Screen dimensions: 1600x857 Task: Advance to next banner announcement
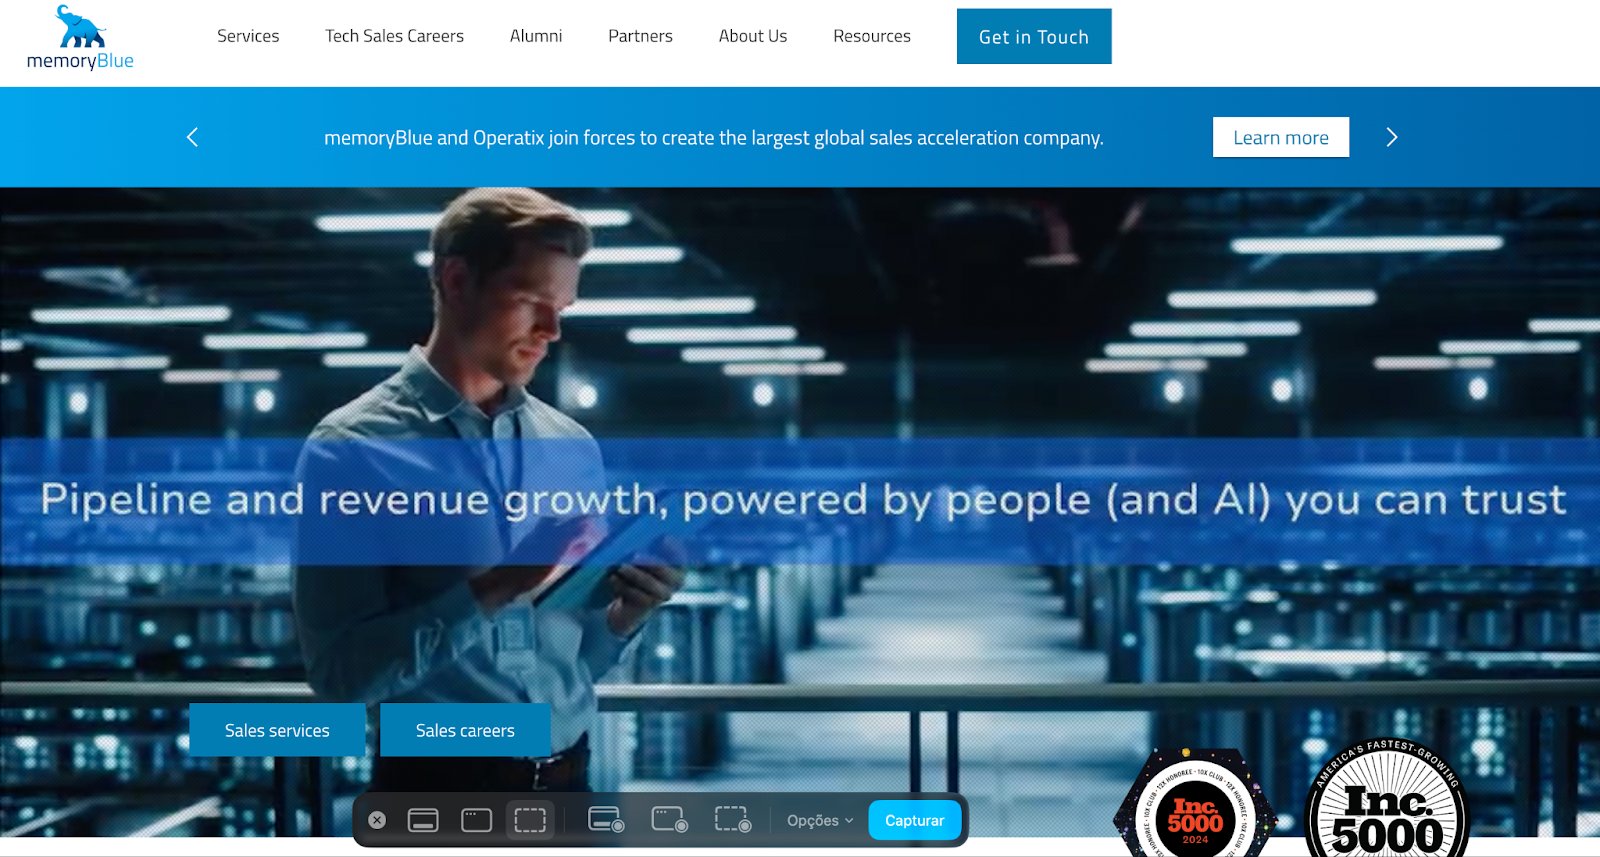tap(1391, 137)
